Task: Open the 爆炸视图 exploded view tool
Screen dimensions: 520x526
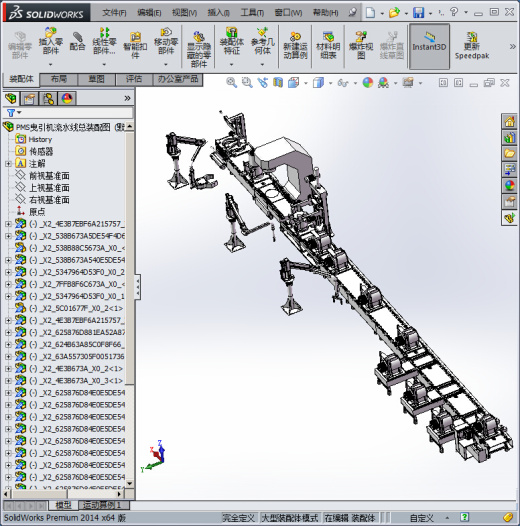Action: click(361, 46)
